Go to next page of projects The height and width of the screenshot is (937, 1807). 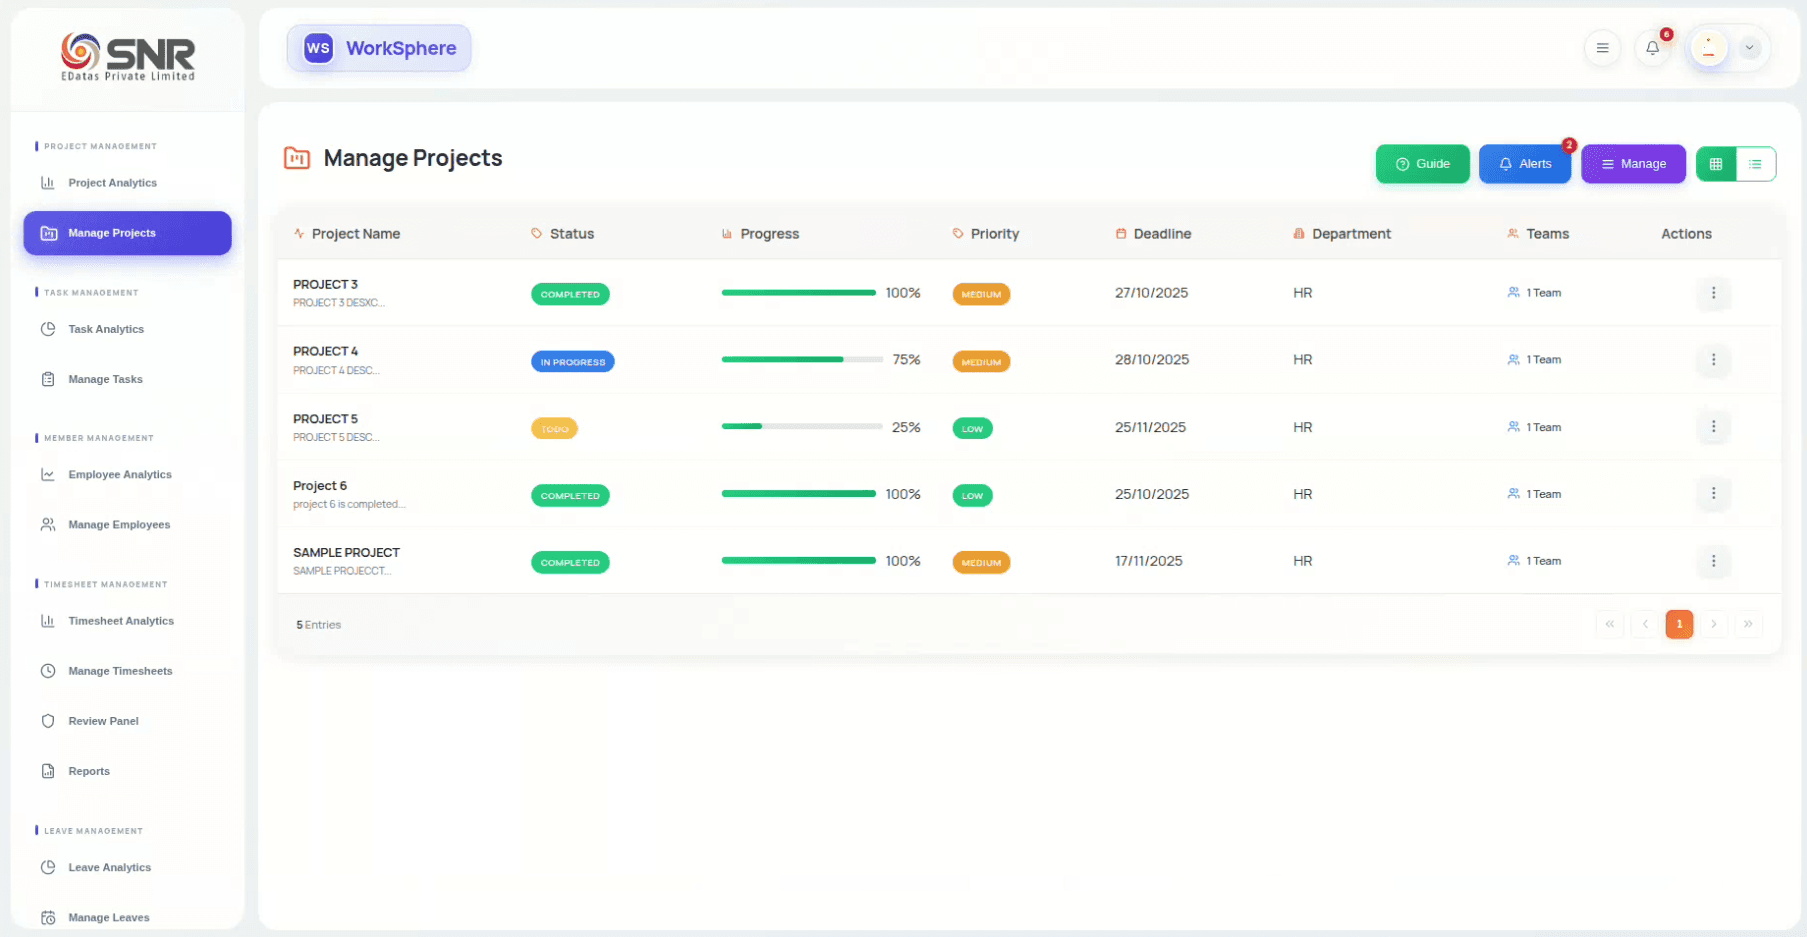coord(1713,624)
